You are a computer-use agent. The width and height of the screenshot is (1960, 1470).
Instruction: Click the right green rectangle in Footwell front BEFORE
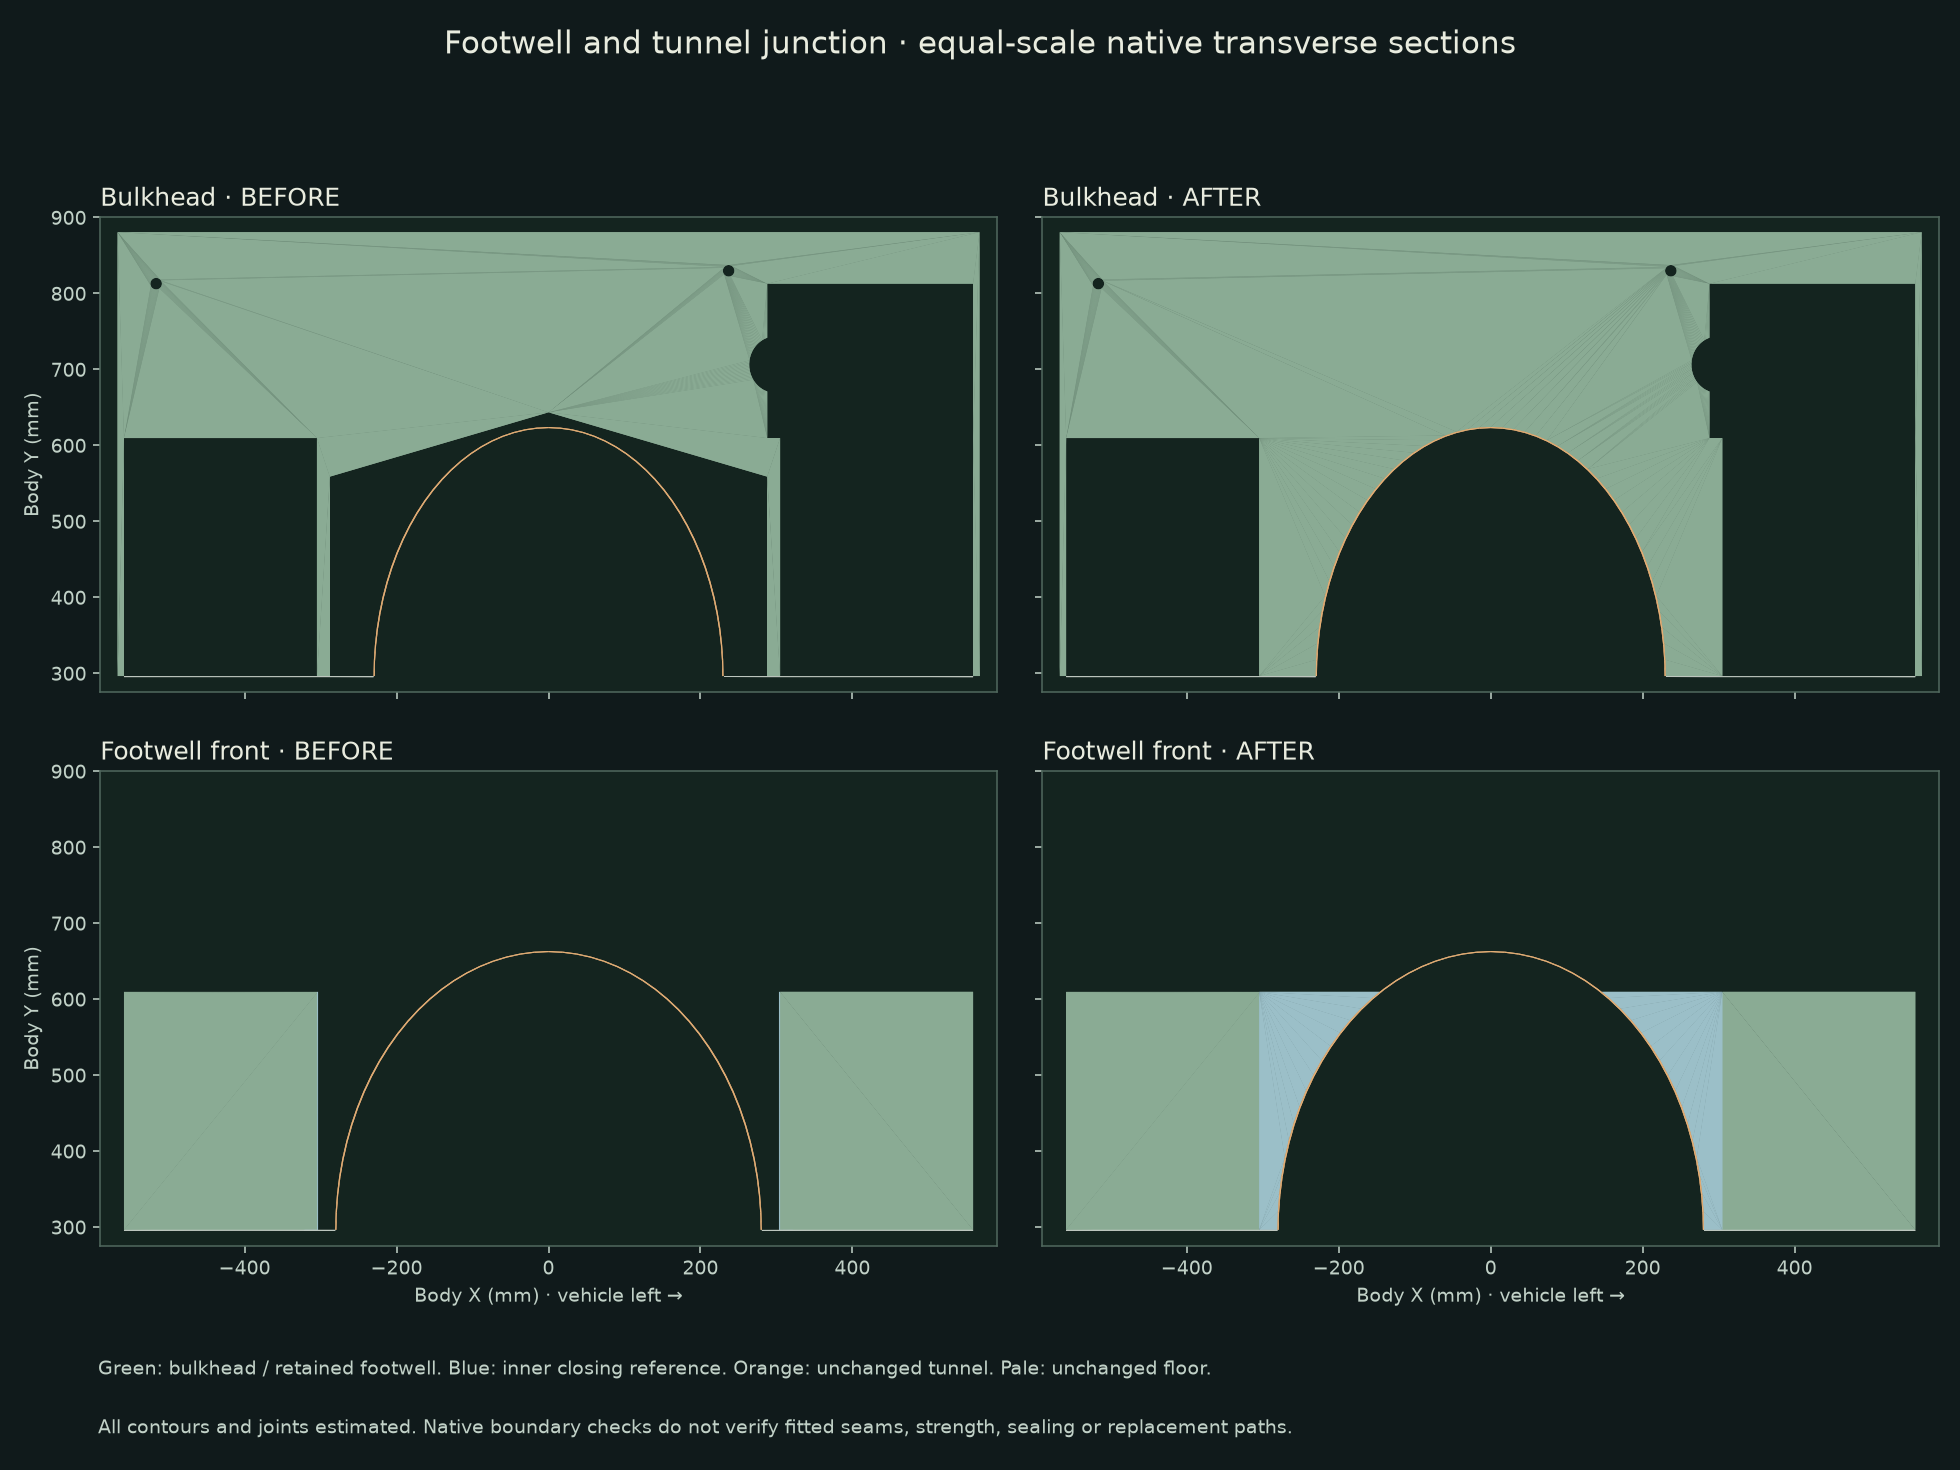pos(876,1111)
